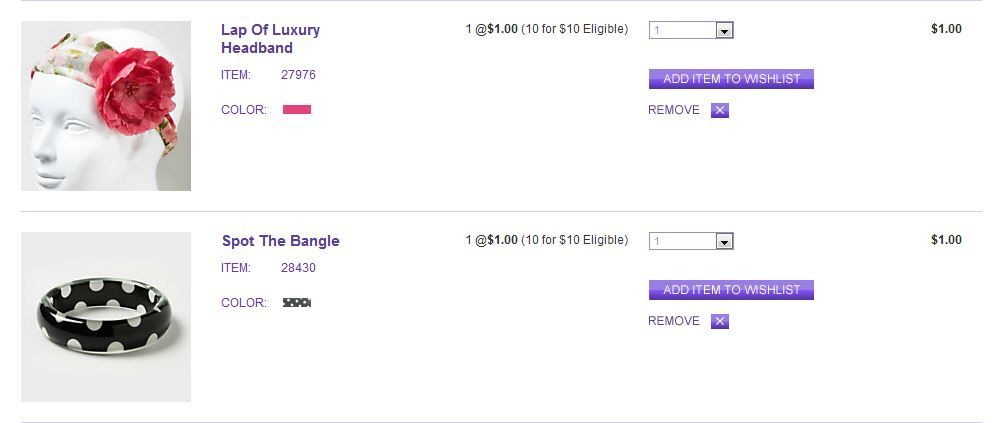The height and width of the screenshot is (423, 996).
Task: Select the pink color swatch for the headband
Action: tap(297, 110)
